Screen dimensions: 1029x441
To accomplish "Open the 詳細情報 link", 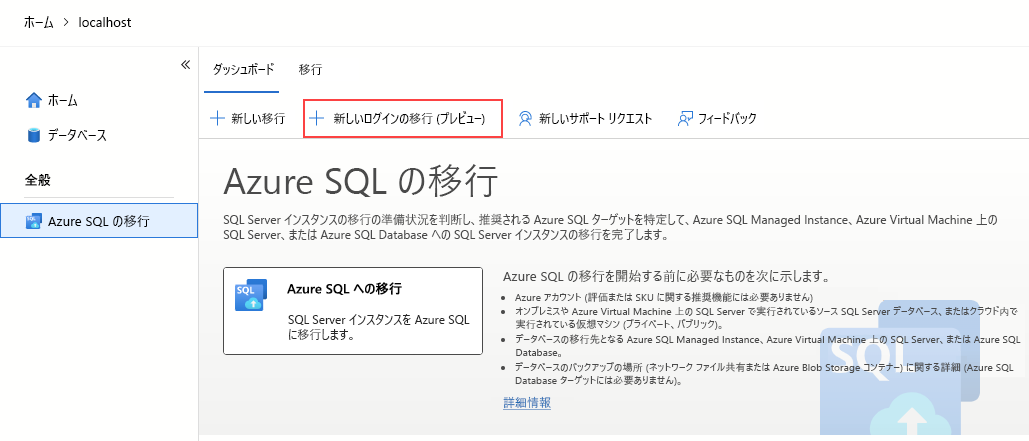I will (x=527, y=403).
